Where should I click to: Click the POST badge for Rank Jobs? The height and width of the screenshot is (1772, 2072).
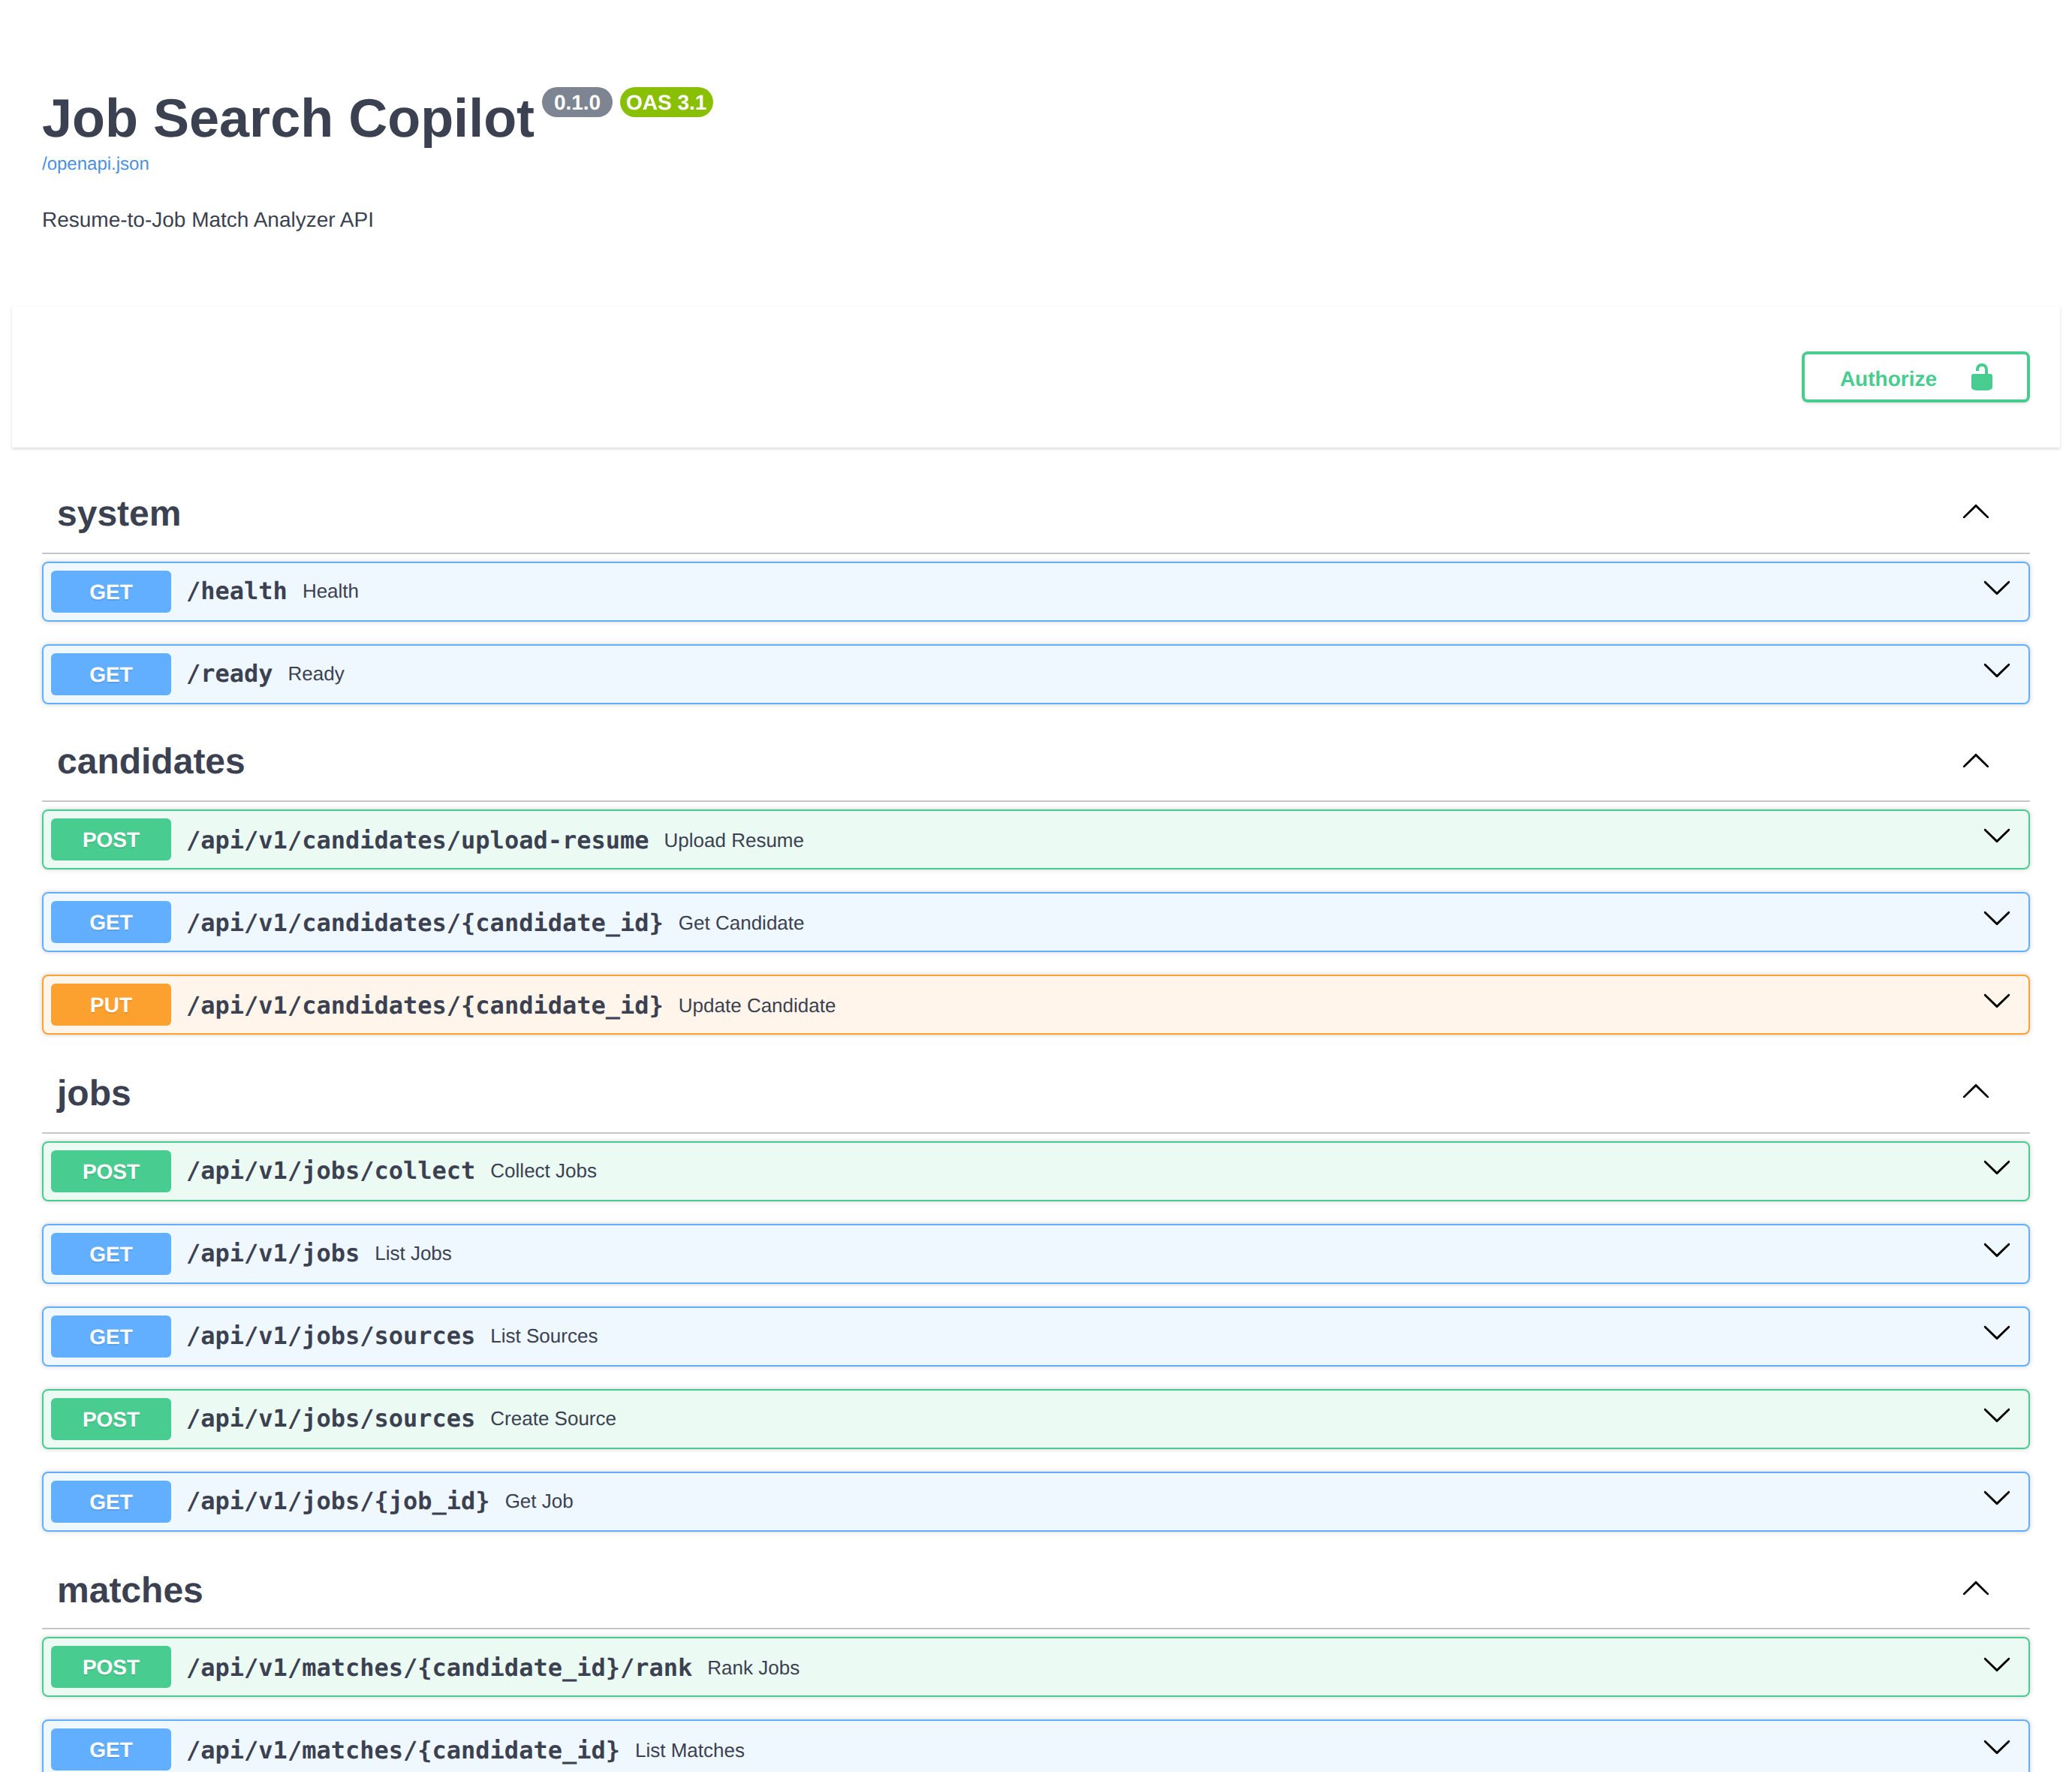(111, 1667)
